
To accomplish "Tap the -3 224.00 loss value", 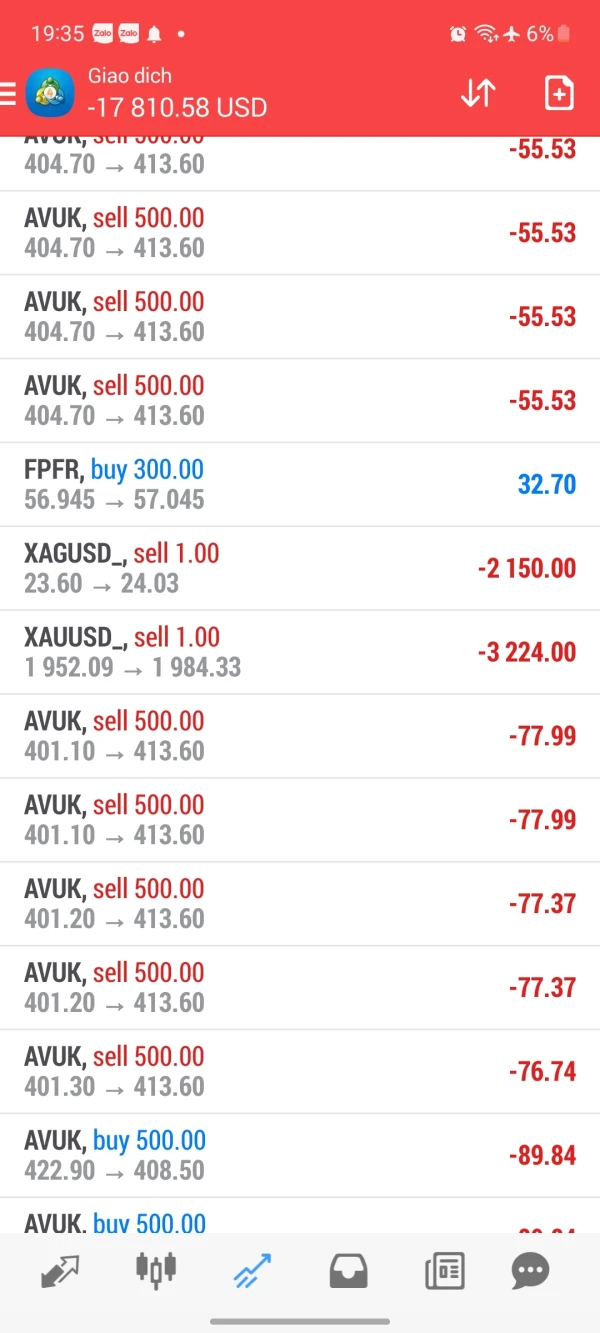I will 527,653.
